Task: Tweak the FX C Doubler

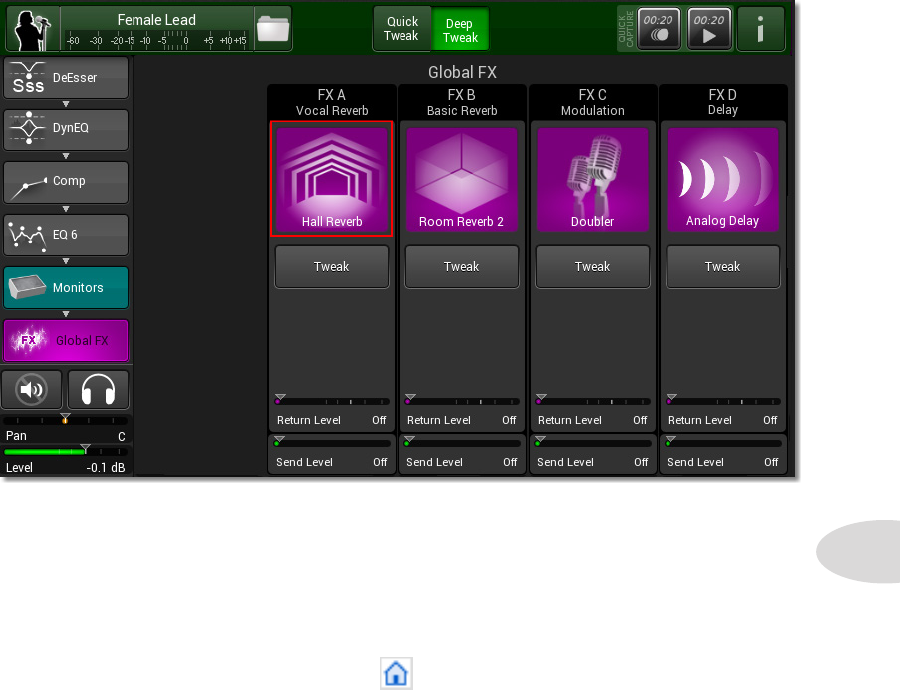Action: [592, 267]
